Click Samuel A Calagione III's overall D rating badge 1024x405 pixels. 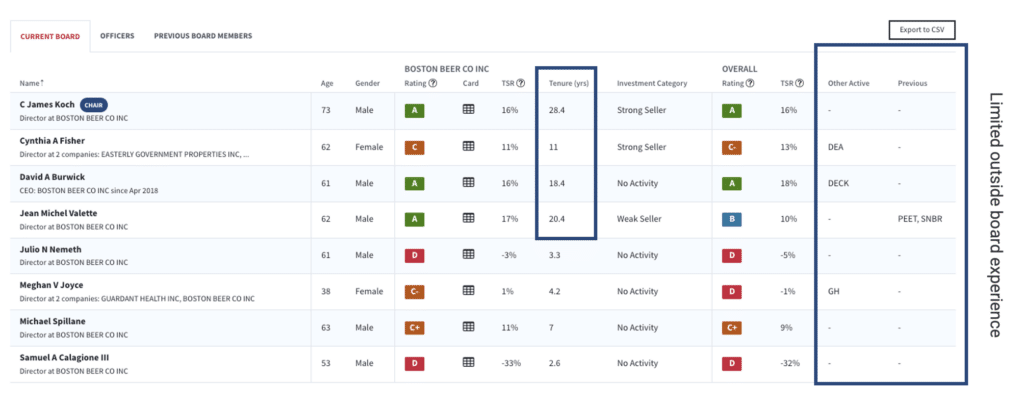(732, 363)
